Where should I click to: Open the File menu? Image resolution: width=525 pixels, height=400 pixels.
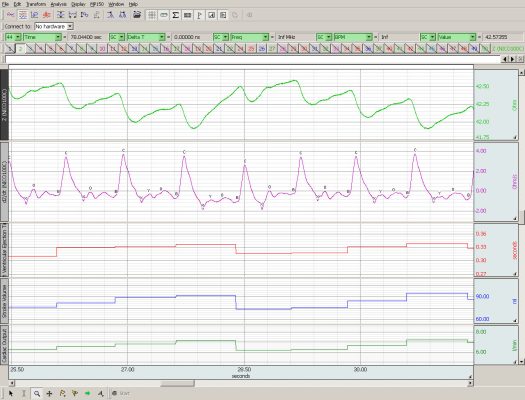coord(5,4)
